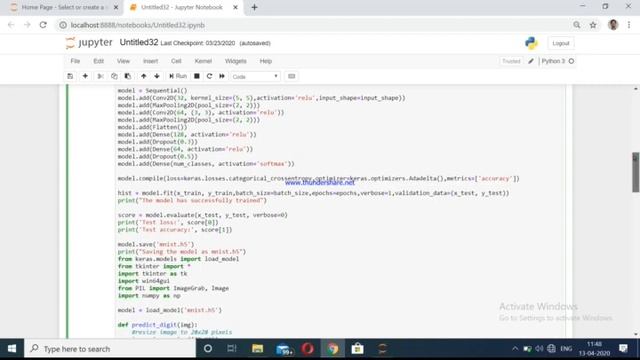
Task: Open Task View in taskbar
Action: coord(232,349)
